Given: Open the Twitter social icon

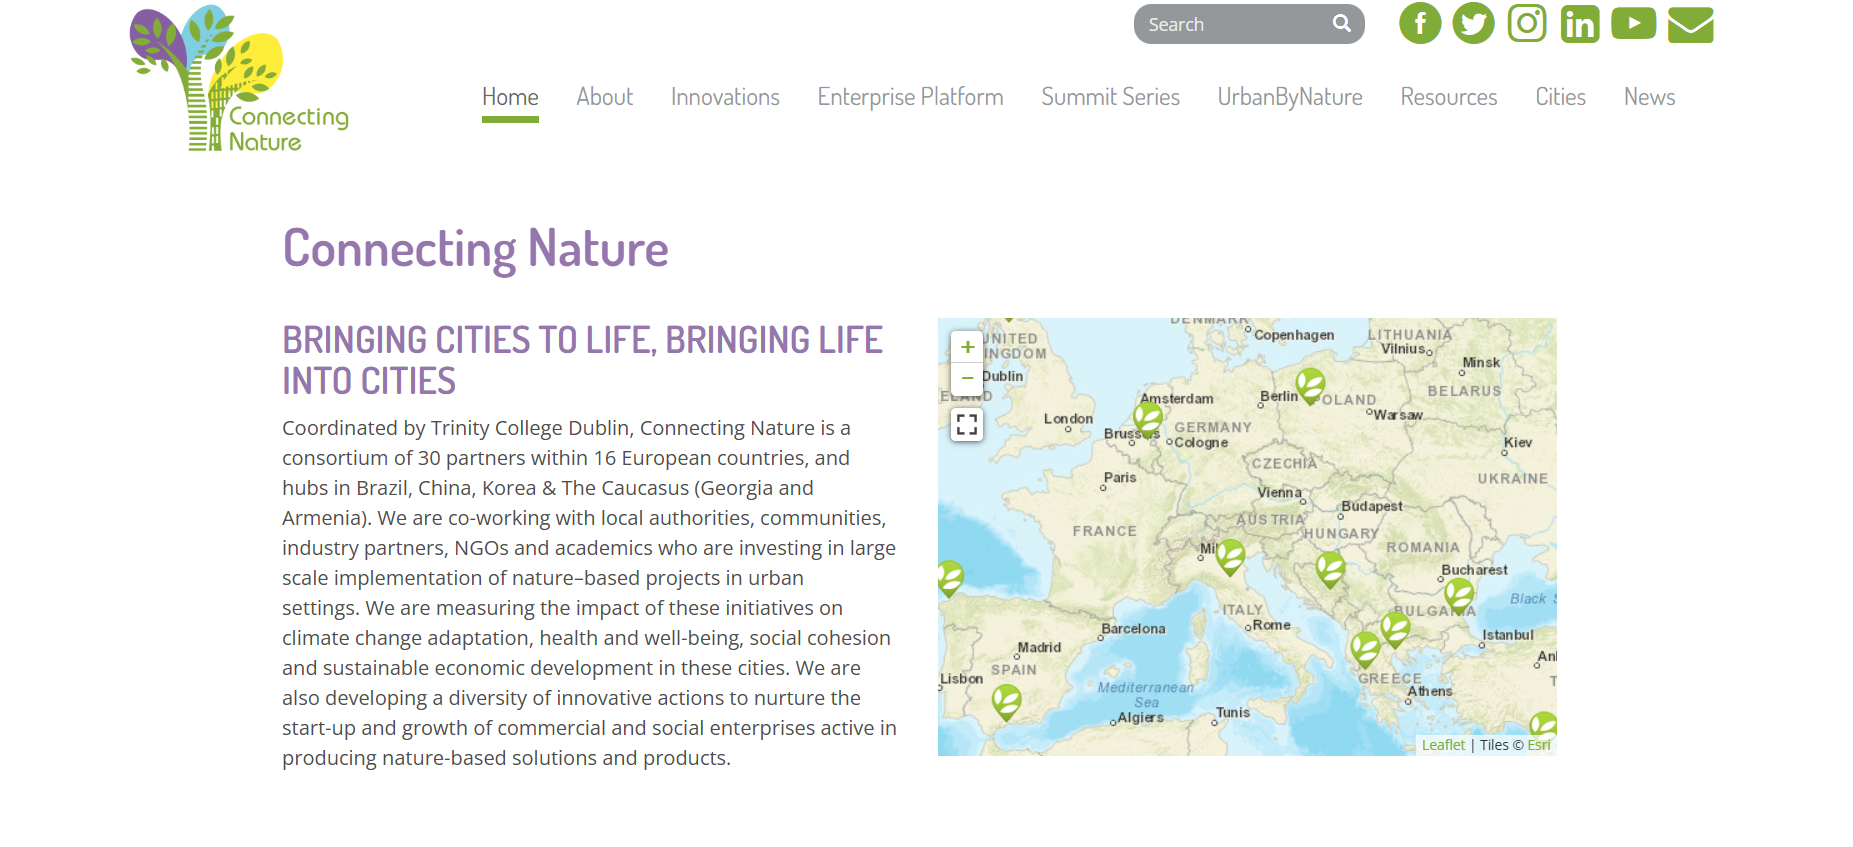Looking at the screenshot, I should click(x=1473, y=24).
